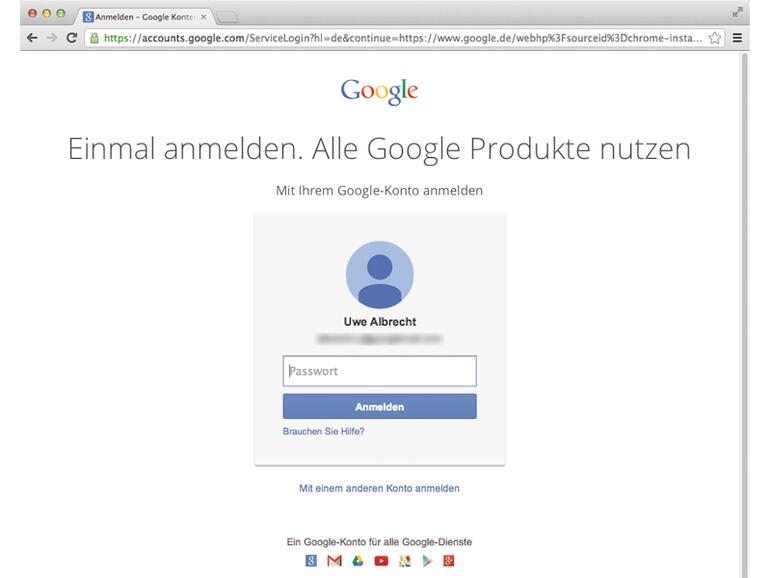The image size is (770, 578).
Task: Click the Google Maps icon
Action: click(405, 560)
